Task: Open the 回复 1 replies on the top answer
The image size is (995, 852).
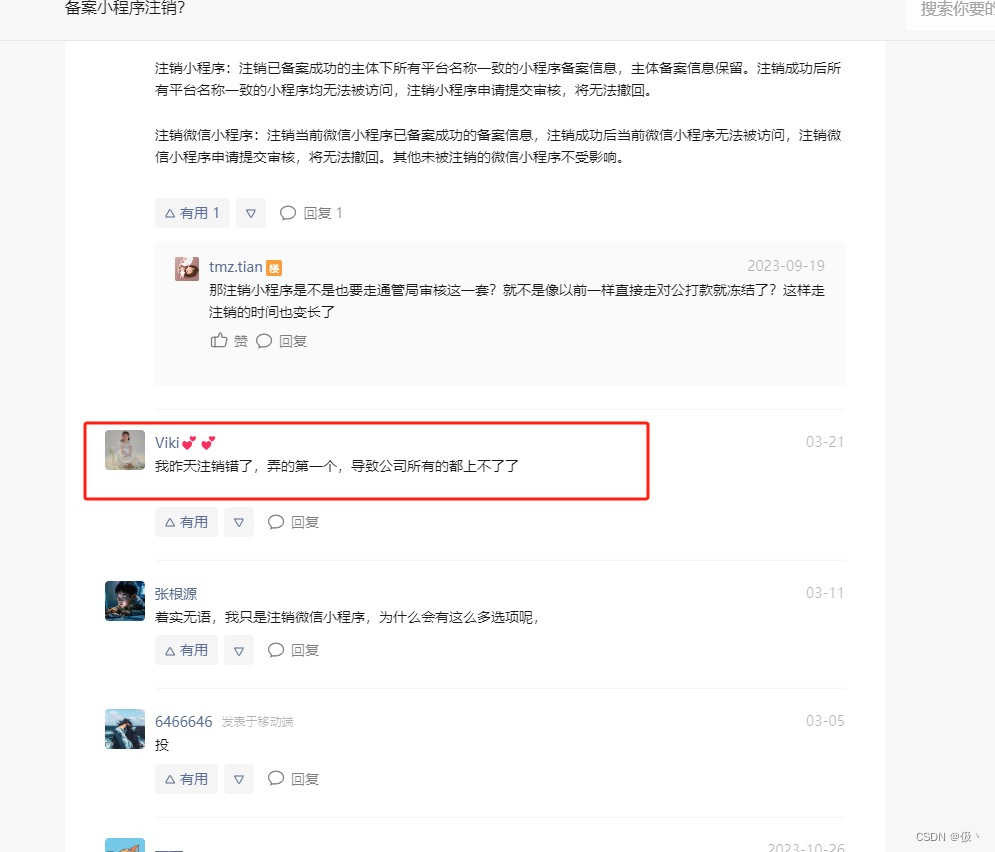Action: pos(311,213)
